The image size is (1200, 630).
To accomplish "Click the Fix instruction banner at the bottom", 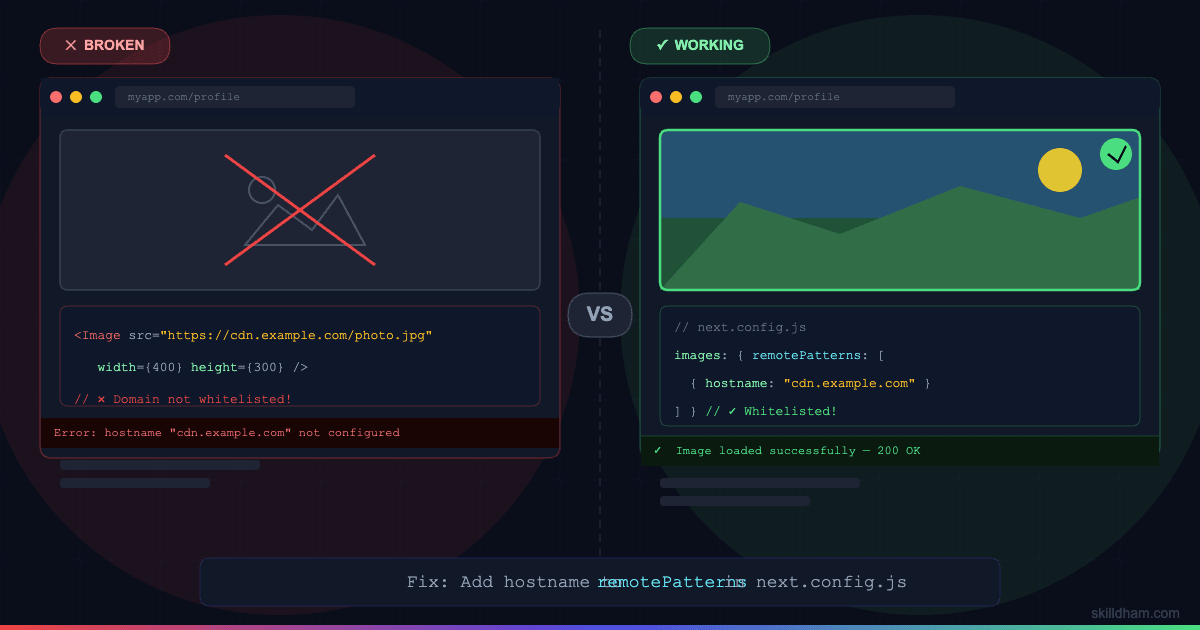I will (600, 581).
